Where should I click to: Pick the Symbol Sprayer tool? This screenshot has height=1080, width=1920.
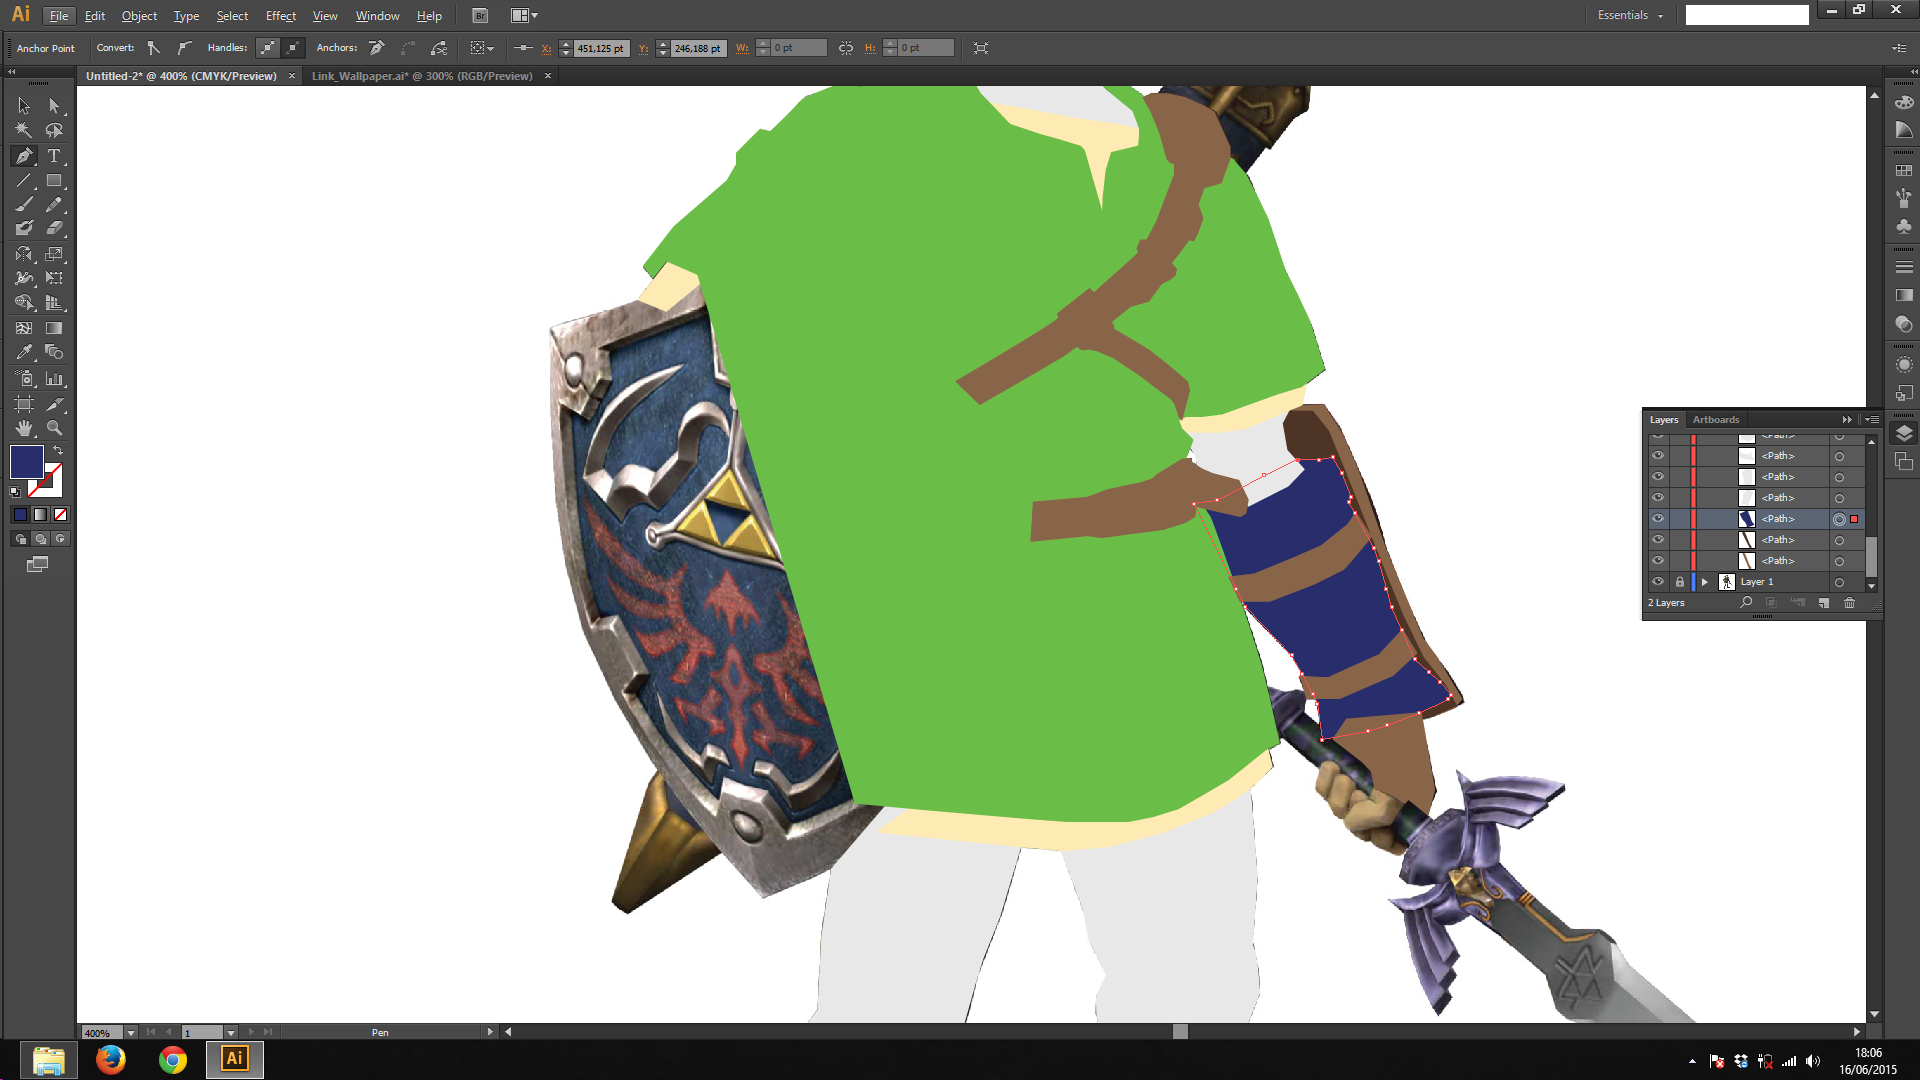[x=24, y=379]
